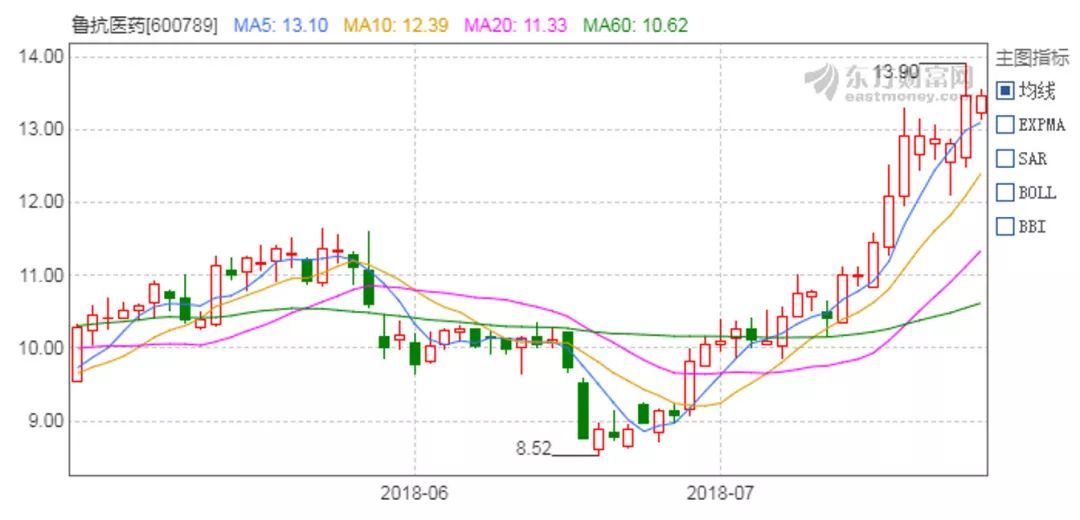The image size is (1080, 520).
Task: Select the 2018-07 date axis label
Action: point(721,494)
